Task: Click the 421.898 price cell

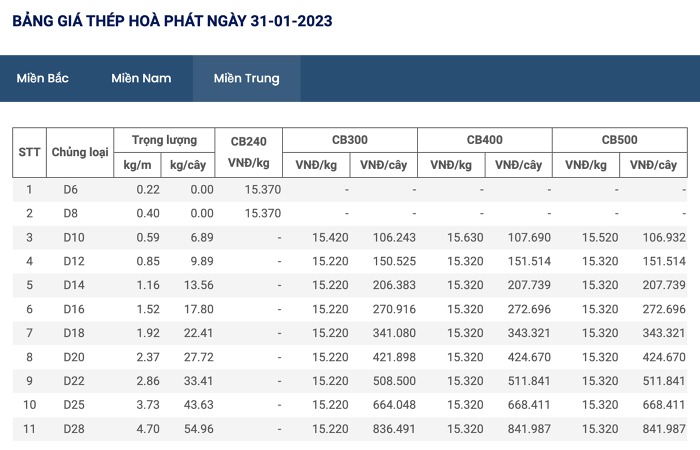Action: coord(395,357)
